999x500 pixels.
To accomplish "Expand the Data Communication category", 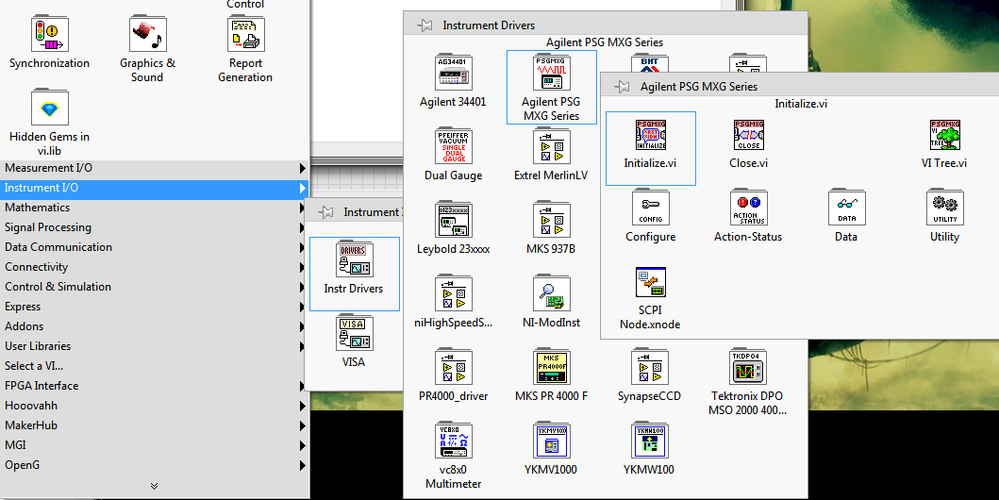I will tap(155, 247).
